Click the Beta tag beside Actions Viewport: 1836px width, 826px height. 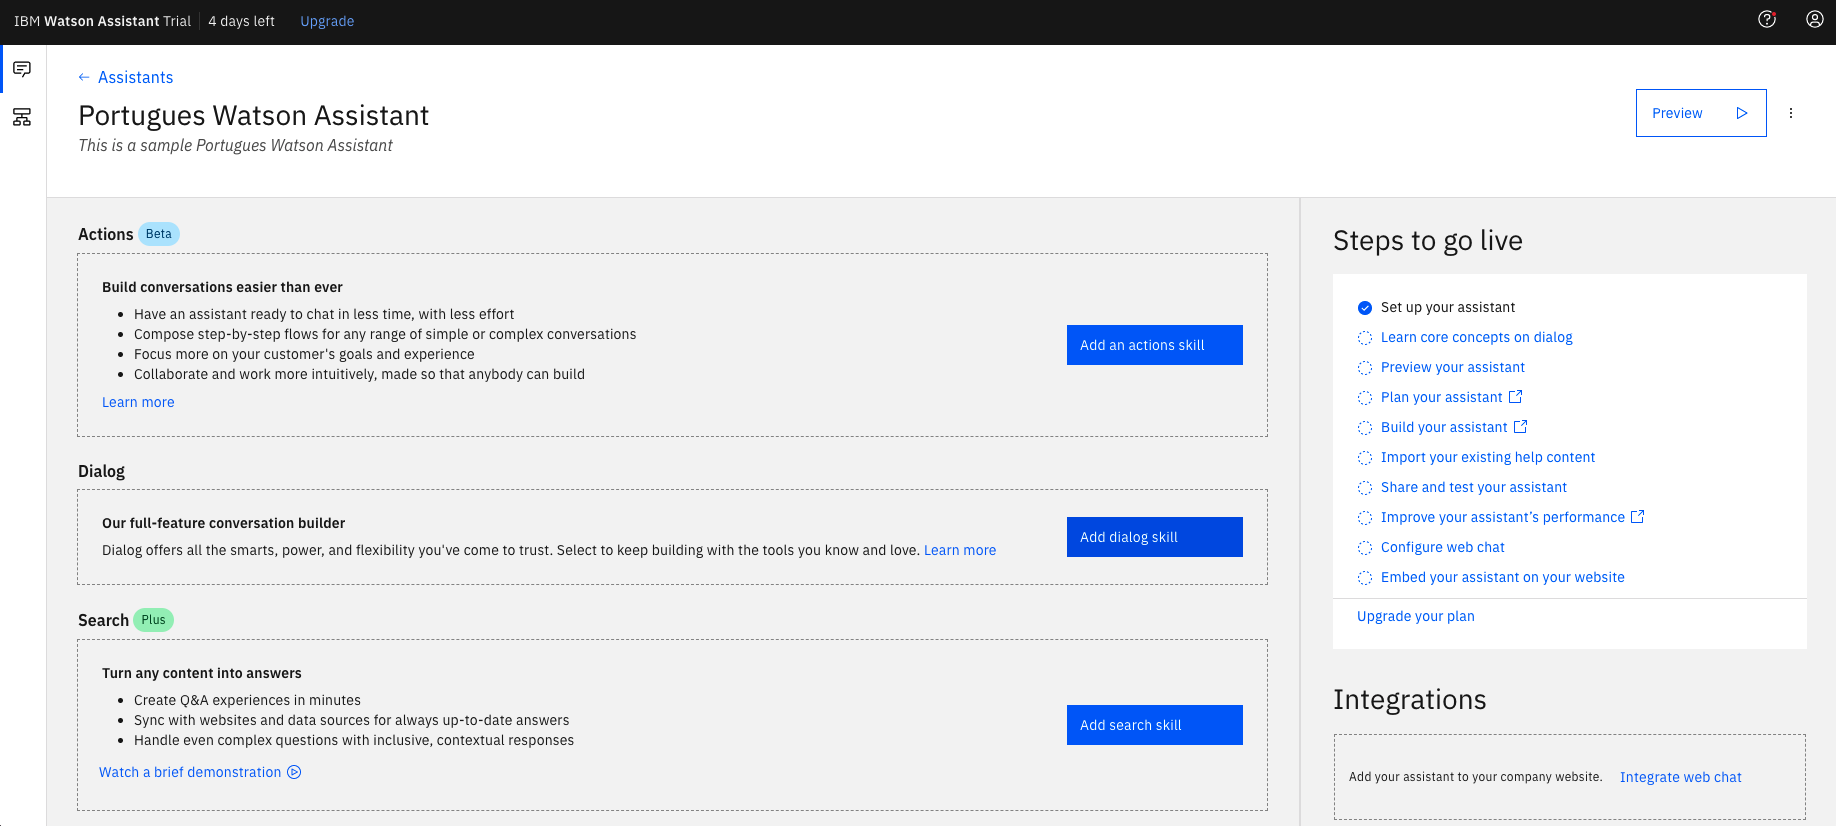(159, 234)
